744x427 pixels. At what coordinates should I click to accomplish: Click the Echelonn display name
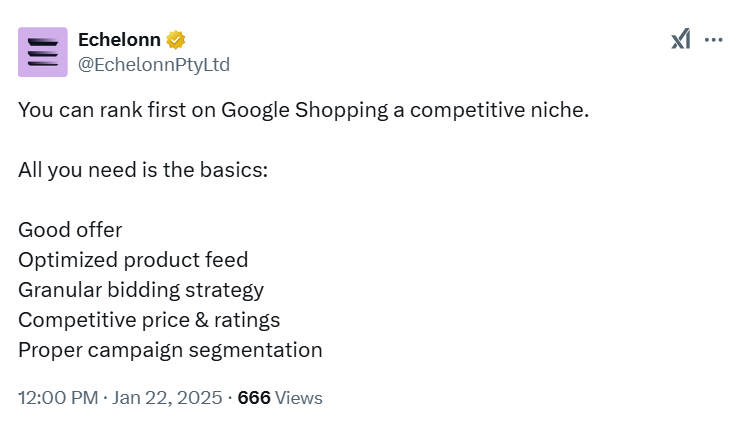(119, 40)
